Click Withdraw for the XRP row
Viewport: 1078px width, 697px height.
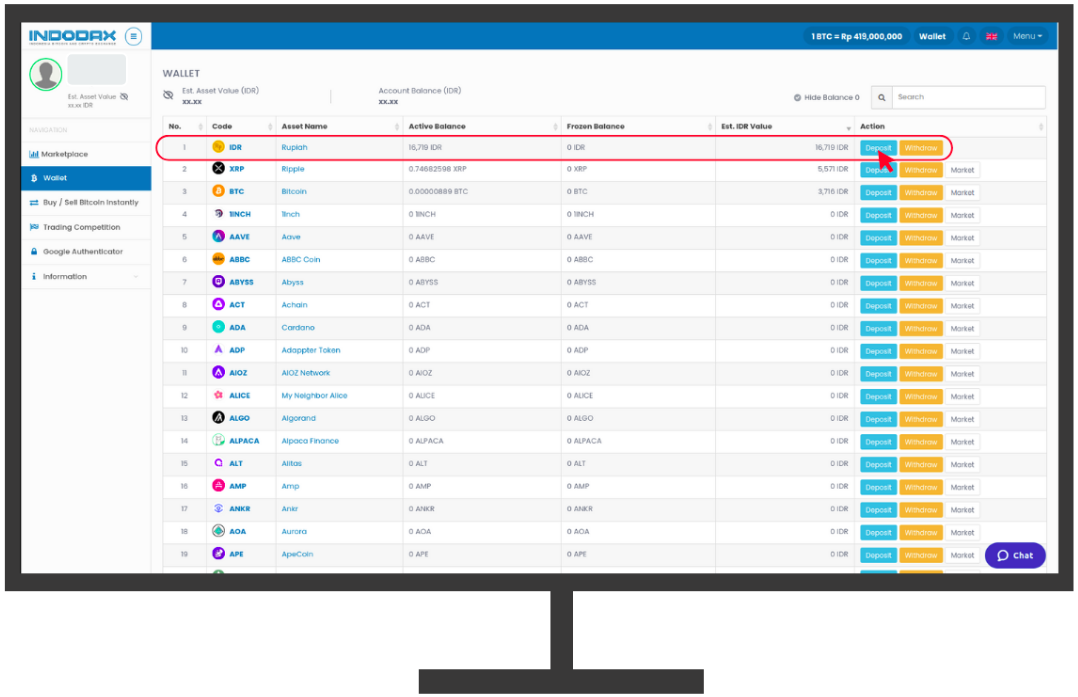[x=921, y=170]
